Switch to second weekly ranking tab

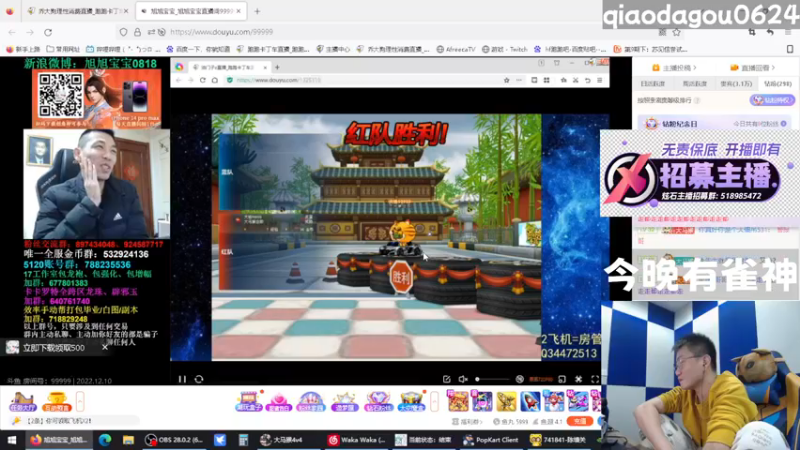click(694, 84)
